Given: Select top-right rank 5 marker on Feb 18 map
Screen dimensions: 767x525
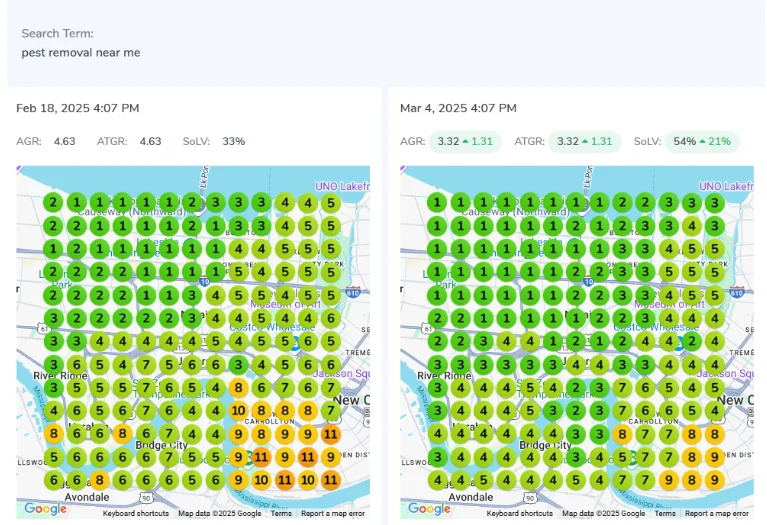Looking at the screenshot, I should pos(332,202).
